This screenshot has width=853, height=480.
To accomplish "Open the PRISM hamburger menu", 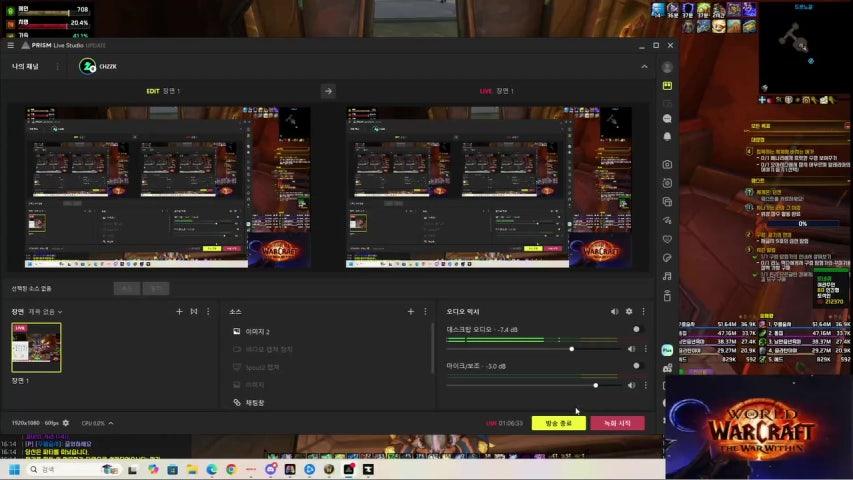I will click(10, 45).
